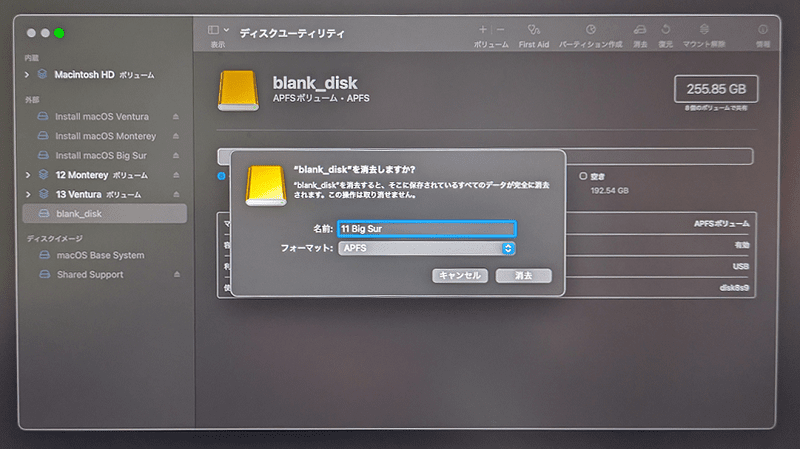
Task: Eject the 12 Monterey volume
Action: pos(176,175)
